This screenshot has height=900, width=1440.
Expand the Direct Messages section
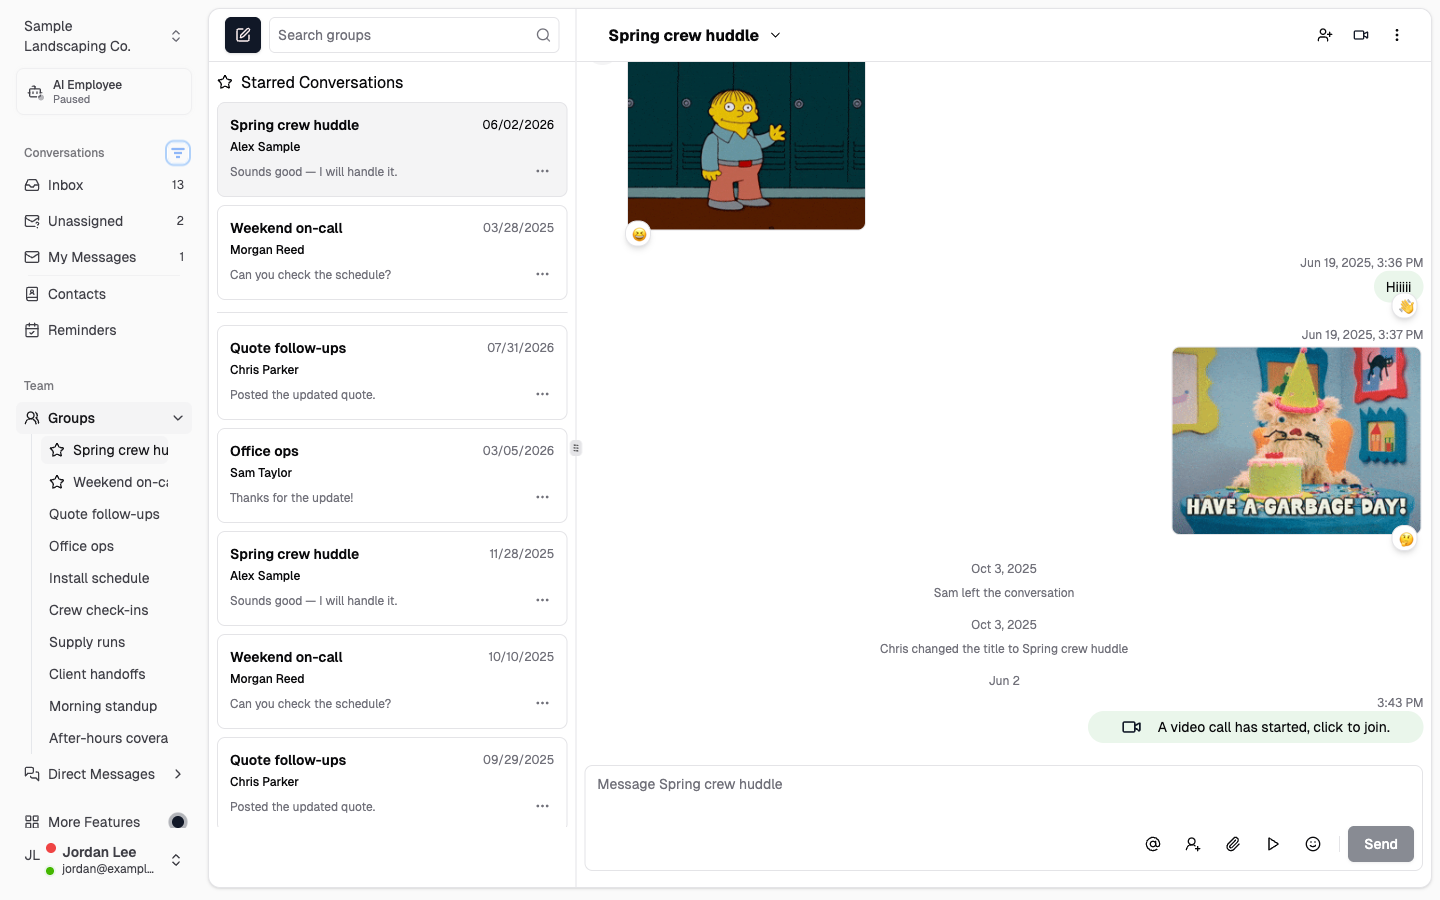[178, 774]
